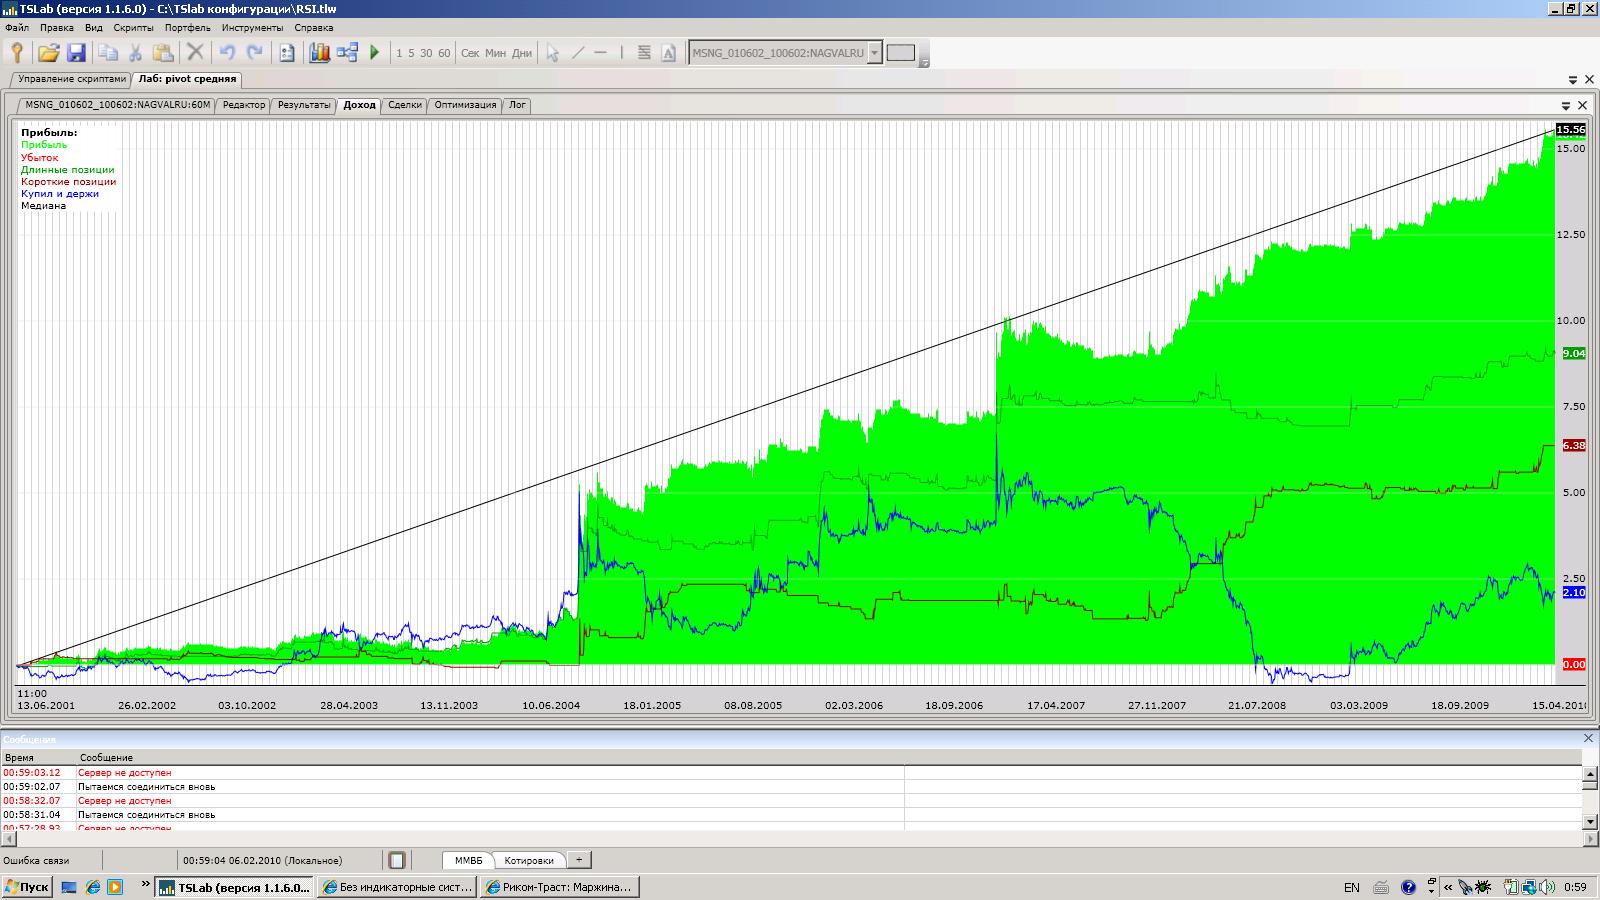Expand the lab window tab list arrow
1600x900 pixels.
[x=1573, y=80]
